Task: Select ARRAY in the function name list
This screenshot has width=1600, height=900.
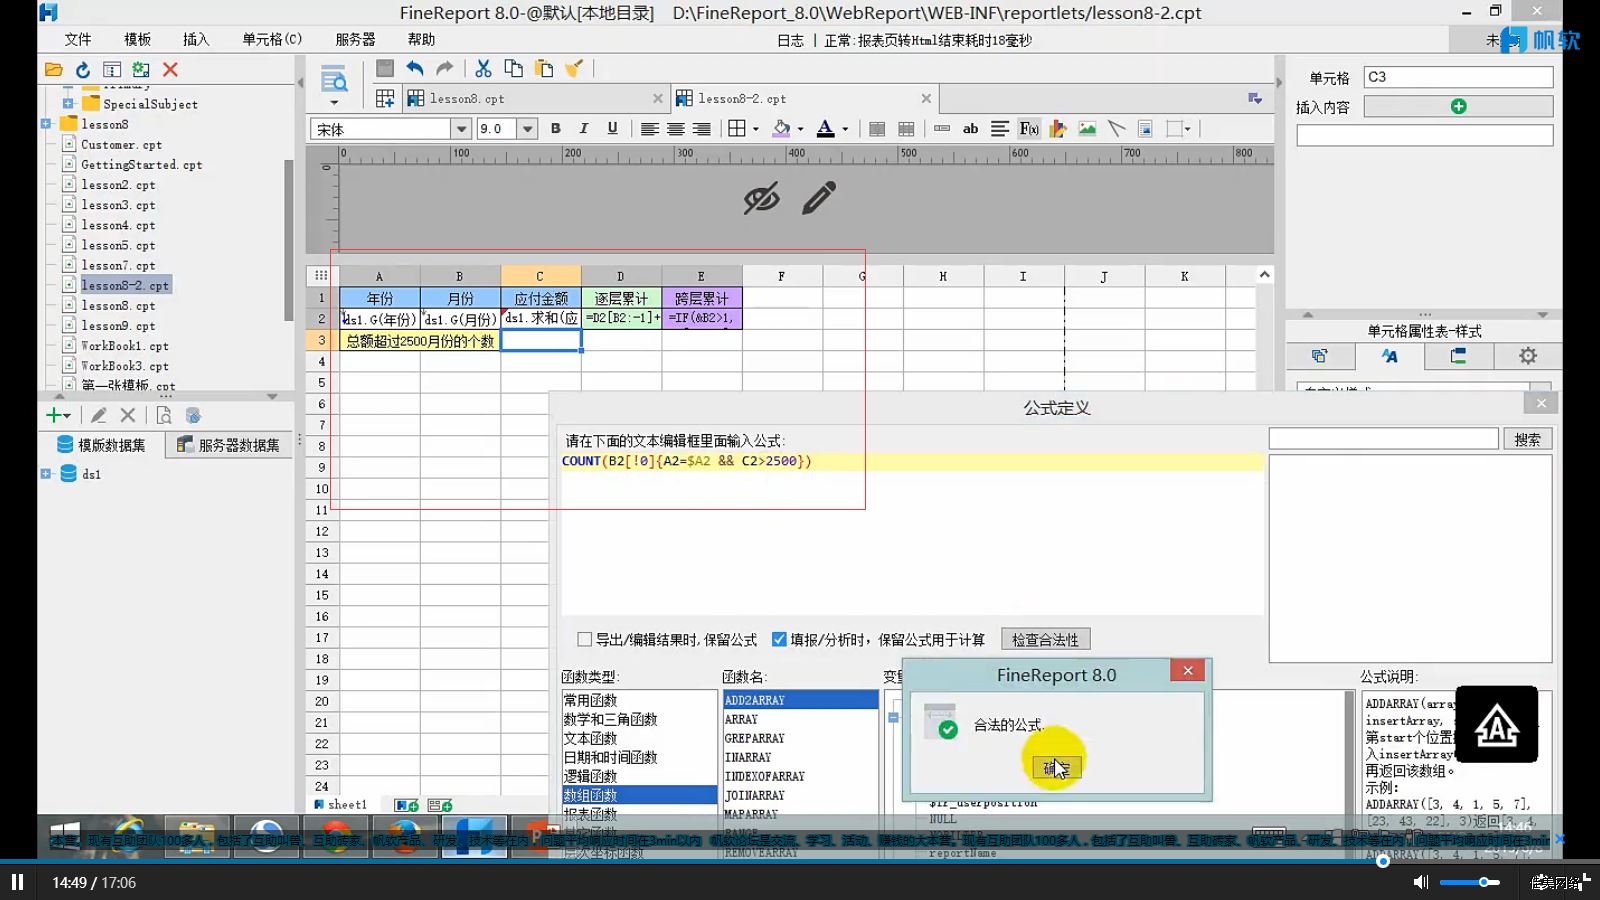Action: click(x=741, y=719)
